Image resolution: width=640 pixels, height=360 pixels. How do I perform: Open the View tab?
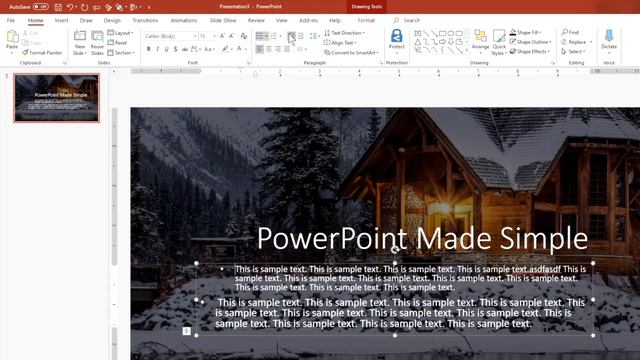click(x=282, y=20)
